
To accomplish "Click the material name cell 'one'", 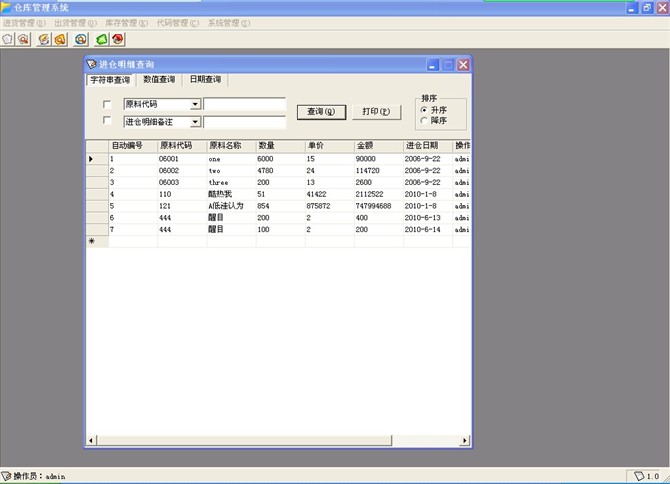I will click(x=231, y=159).
